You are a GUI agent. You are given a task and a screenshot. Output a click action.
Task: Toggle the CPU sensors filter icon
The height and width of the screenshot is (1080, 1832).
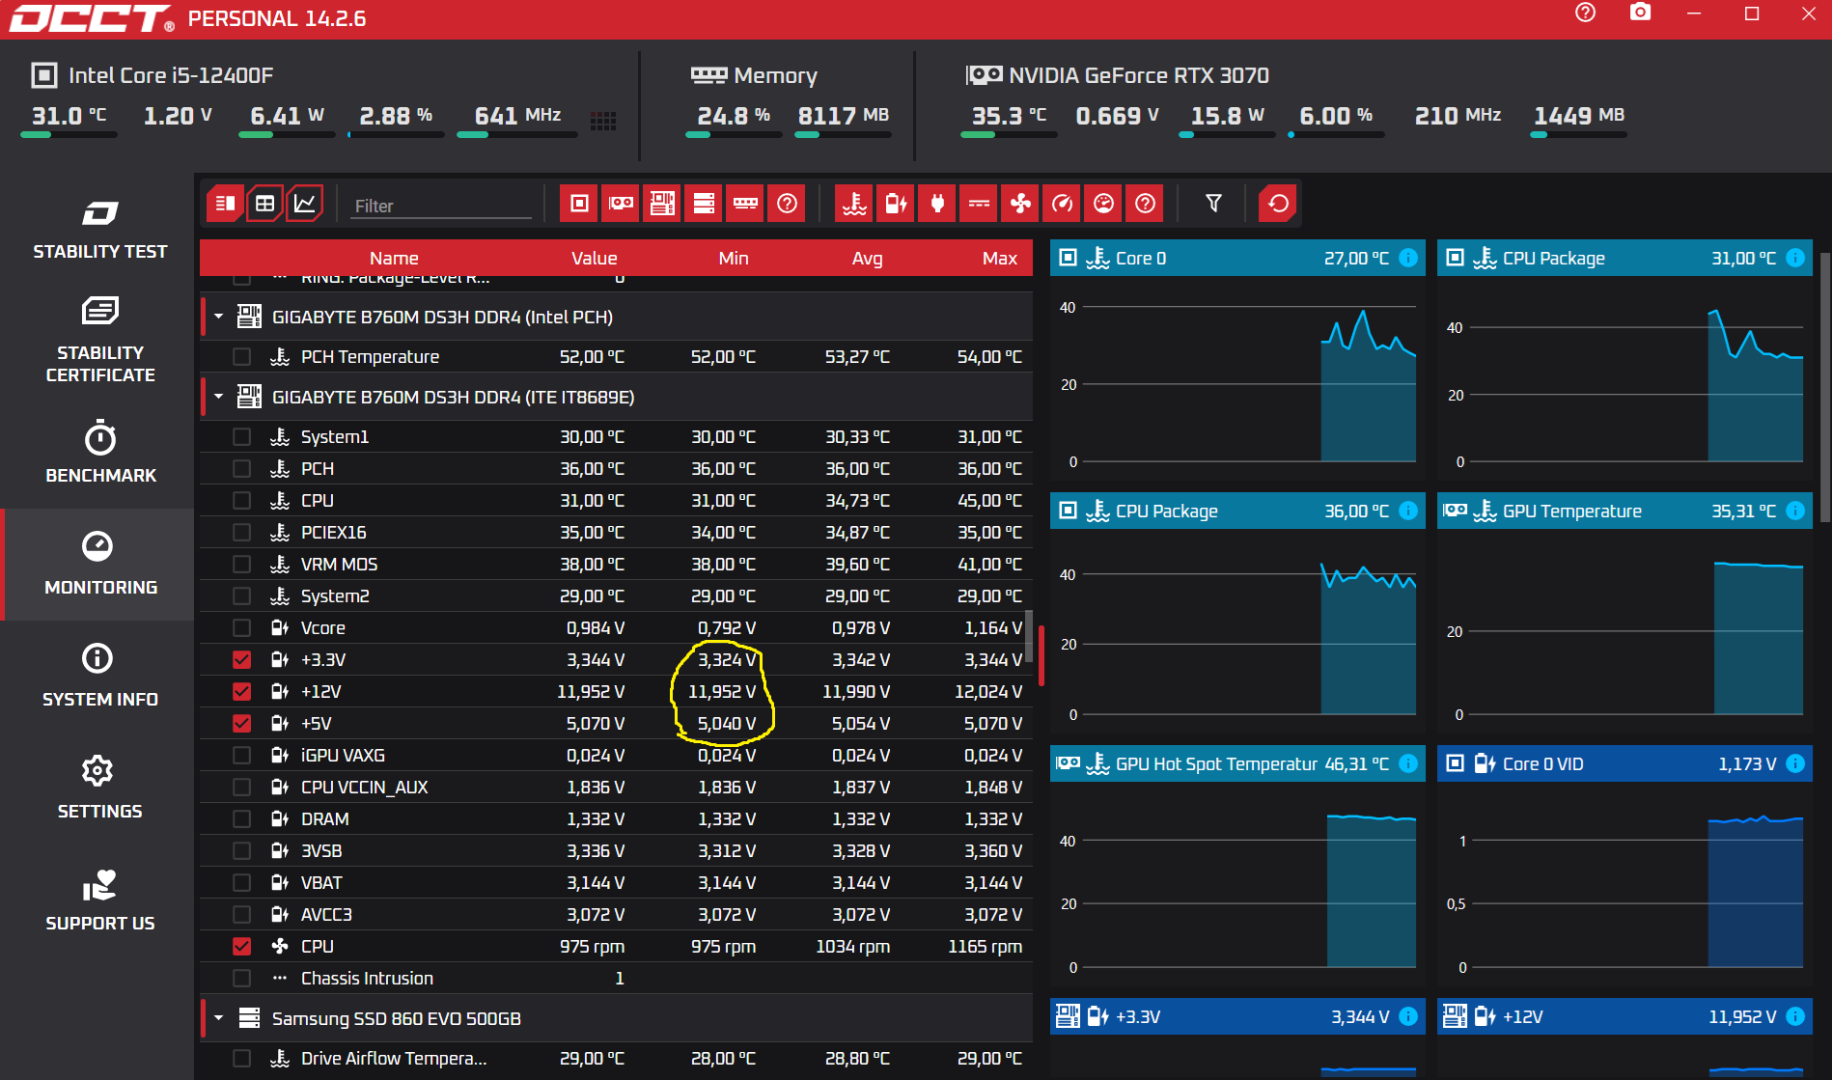pos(579,204)
